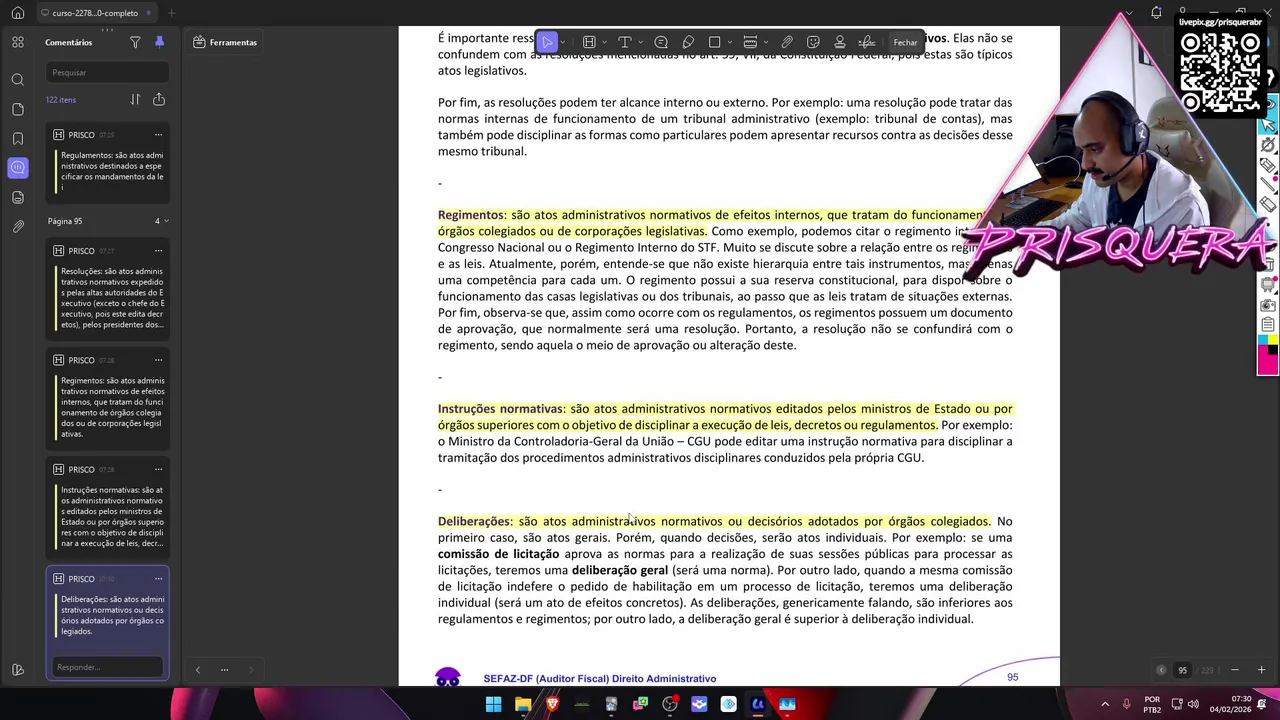Screen dimensions: 1280x720
Task: Go to previous comment arrow
Action: (x=197, y=669)
